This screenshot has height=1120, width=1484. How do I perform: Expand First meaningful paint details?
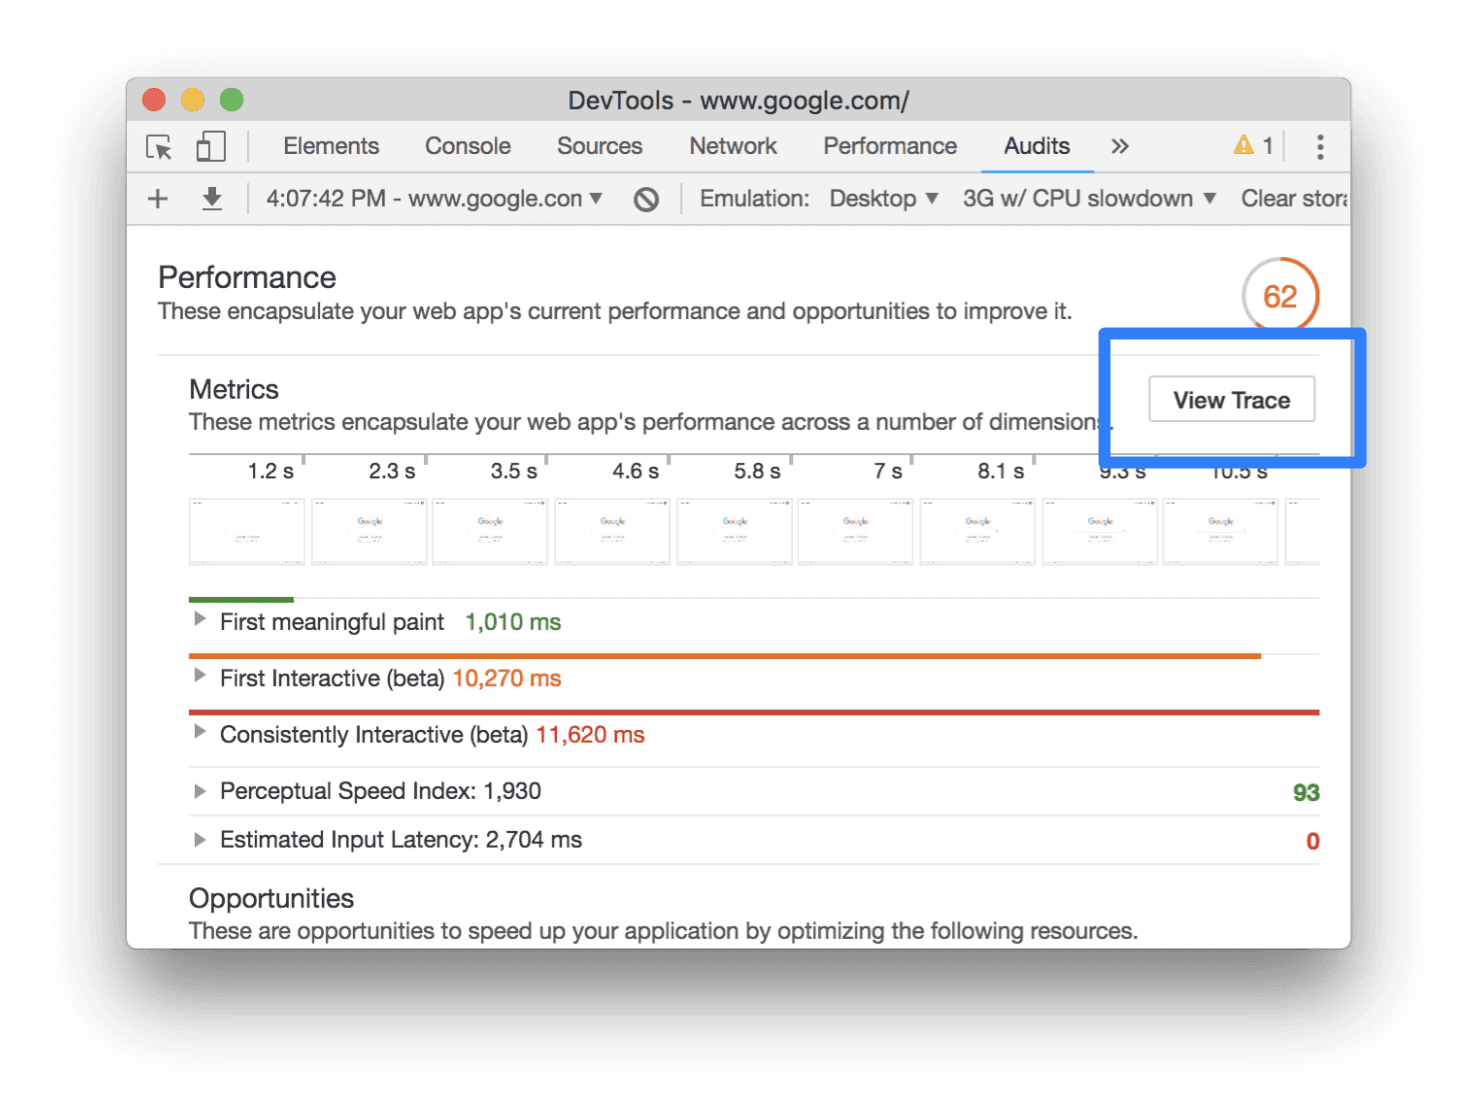pyautogui.click(x=200, y=620)
